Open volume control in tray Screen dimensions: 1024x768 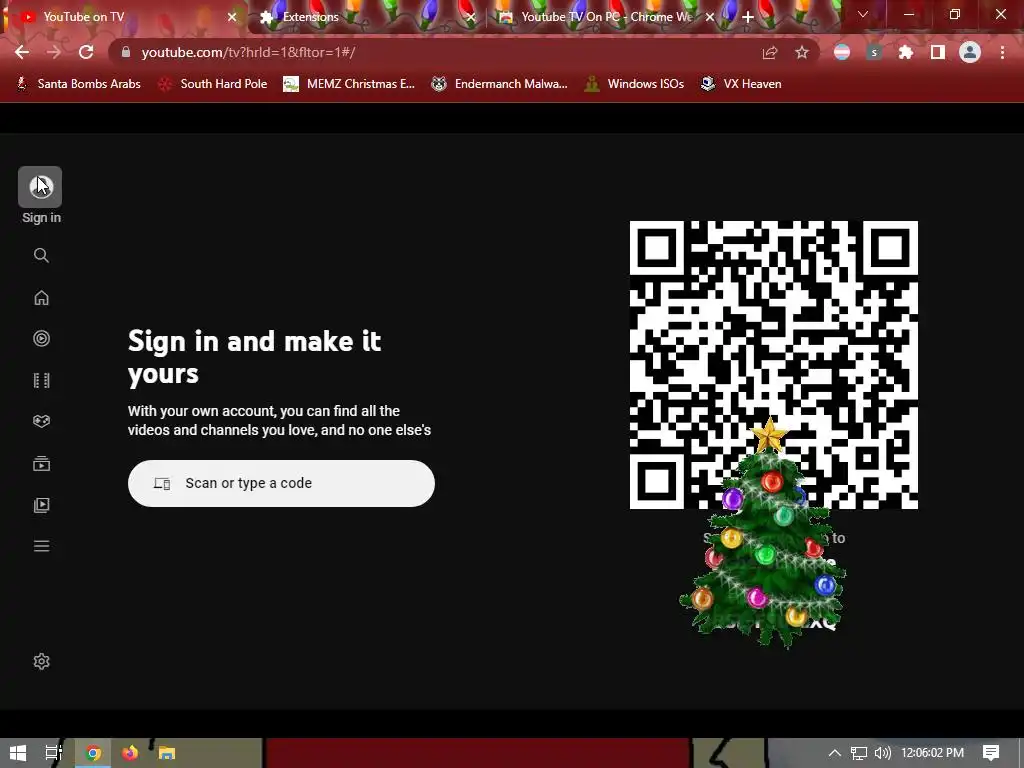point(882,753)
